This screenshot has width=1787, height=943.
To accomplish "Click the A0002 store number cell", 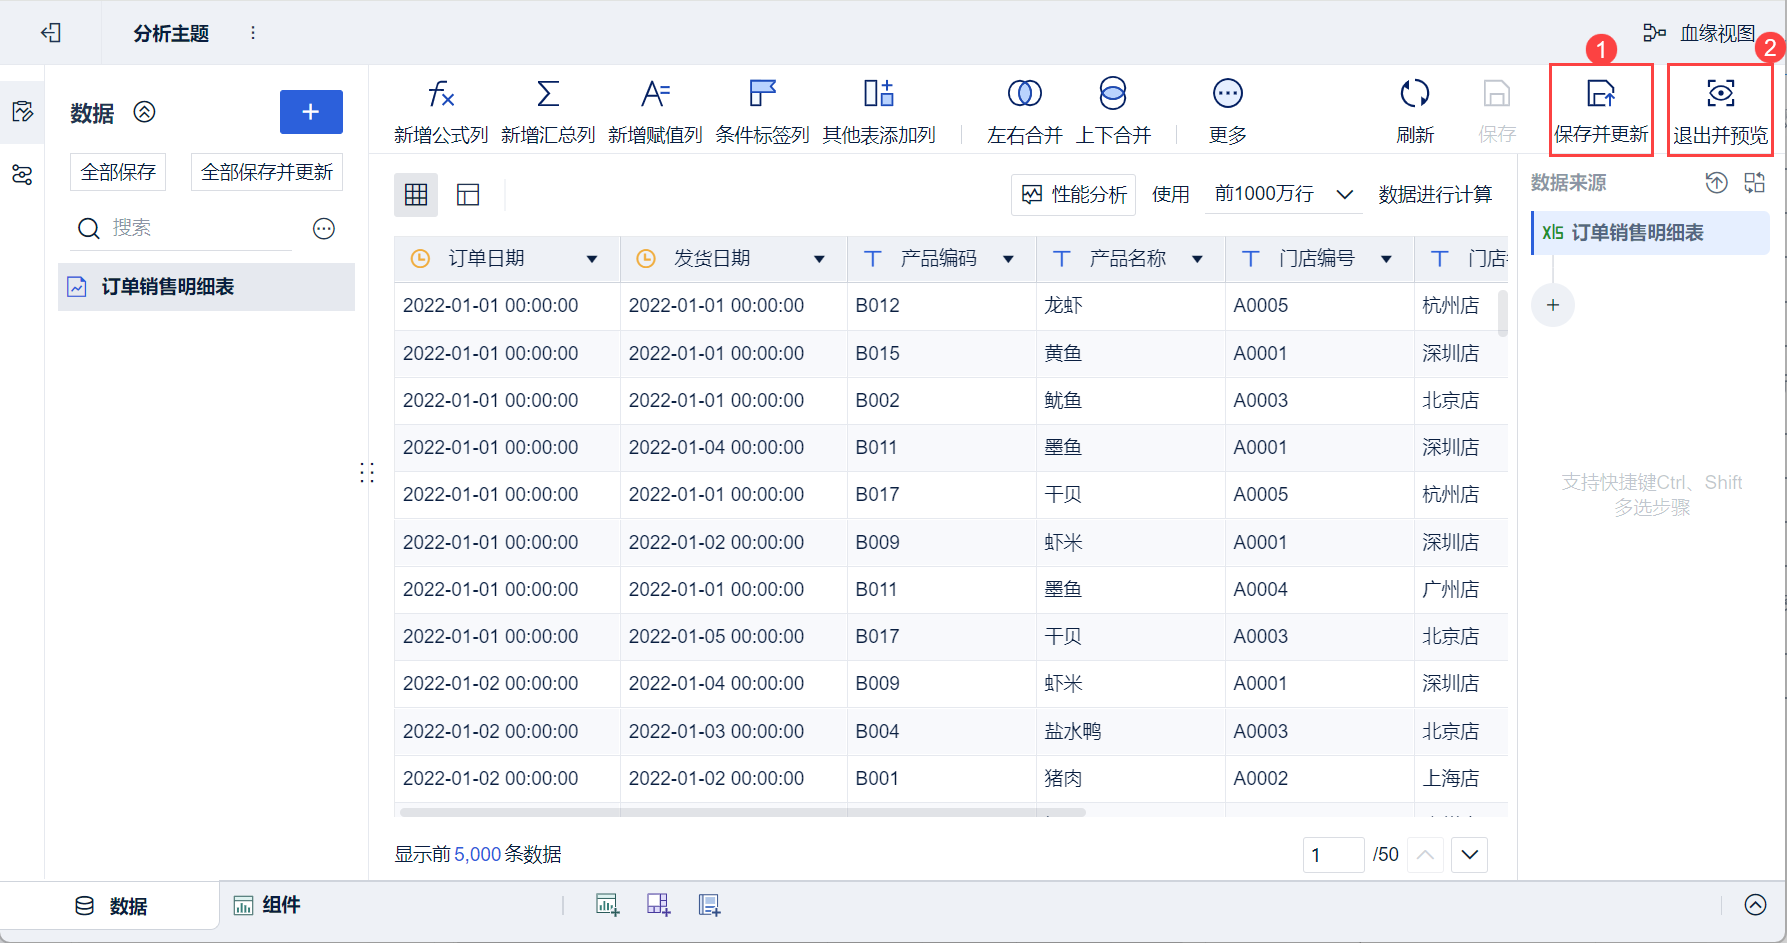I will 1319,779.
